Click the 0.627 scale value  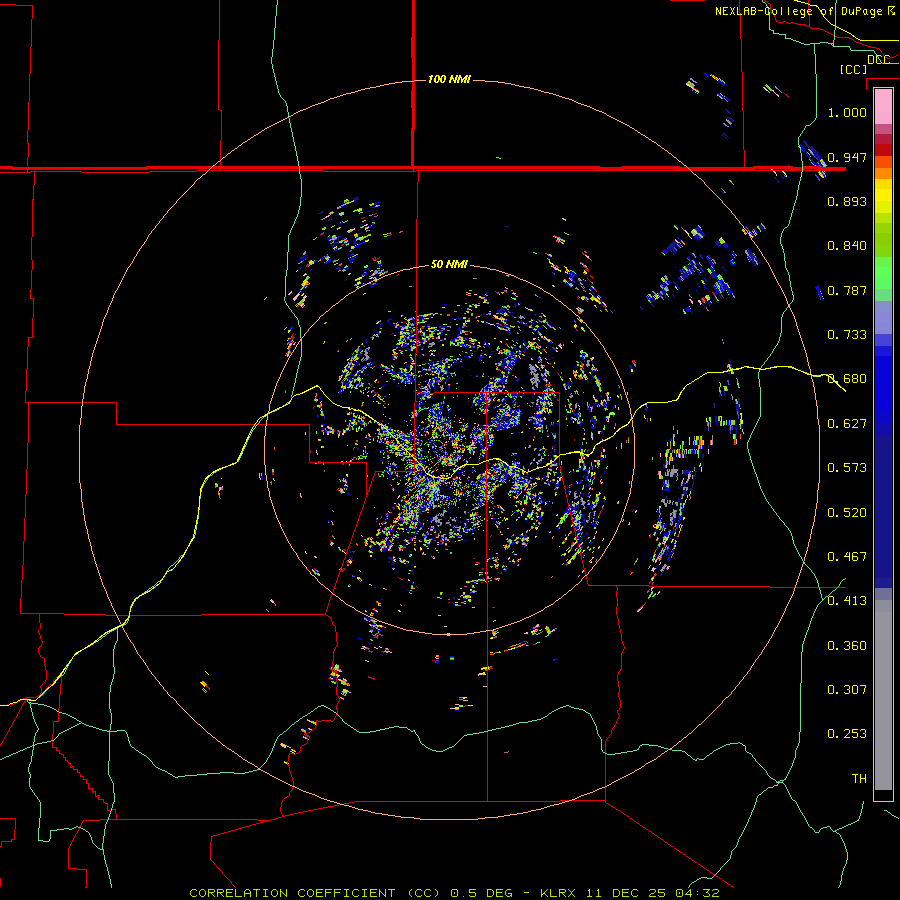pyautogui.click(x=847, y=424)
